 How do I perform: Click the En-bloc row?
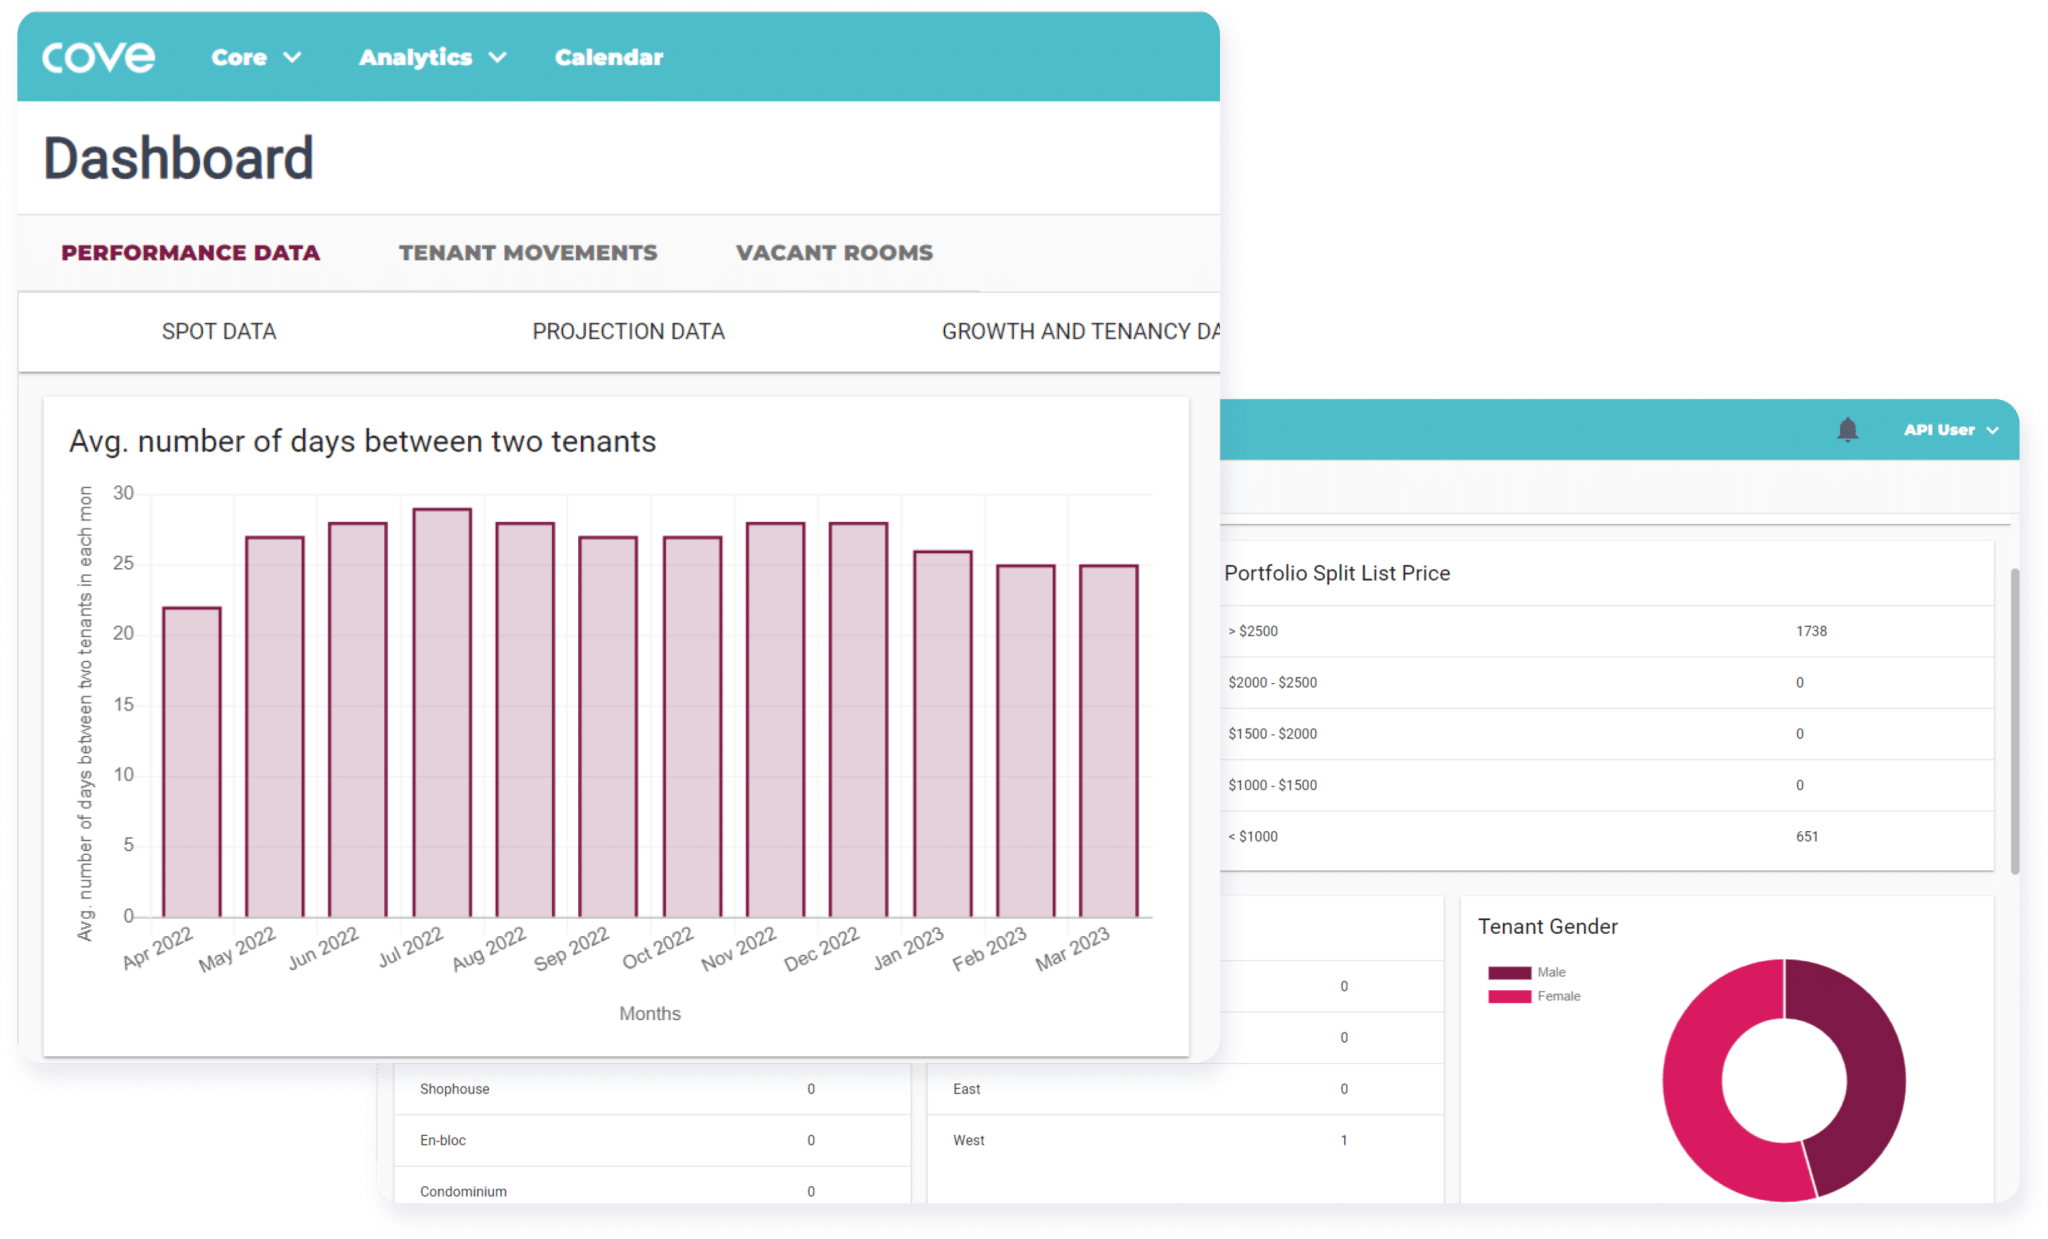pos(652,1140)
